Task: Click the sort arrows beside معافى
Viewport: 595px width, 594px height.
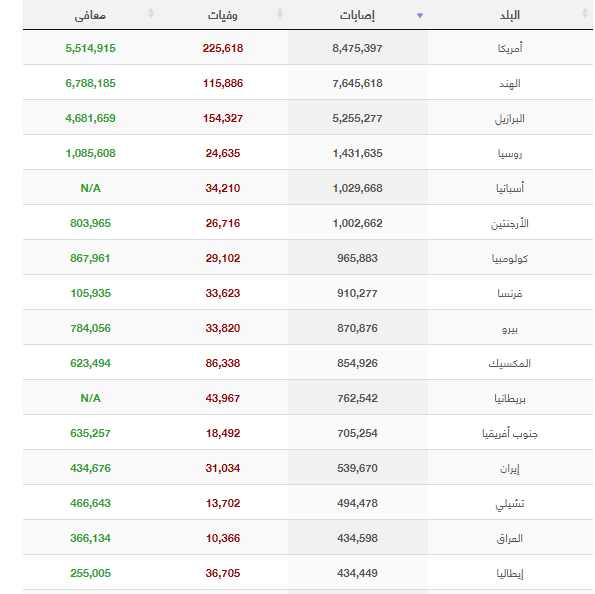Action: point(151,13)
